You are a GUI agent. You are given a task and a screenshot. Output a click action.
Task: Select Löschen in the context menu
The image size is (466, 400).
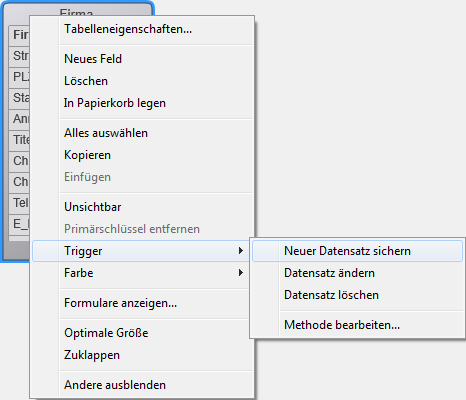point(142,81)
